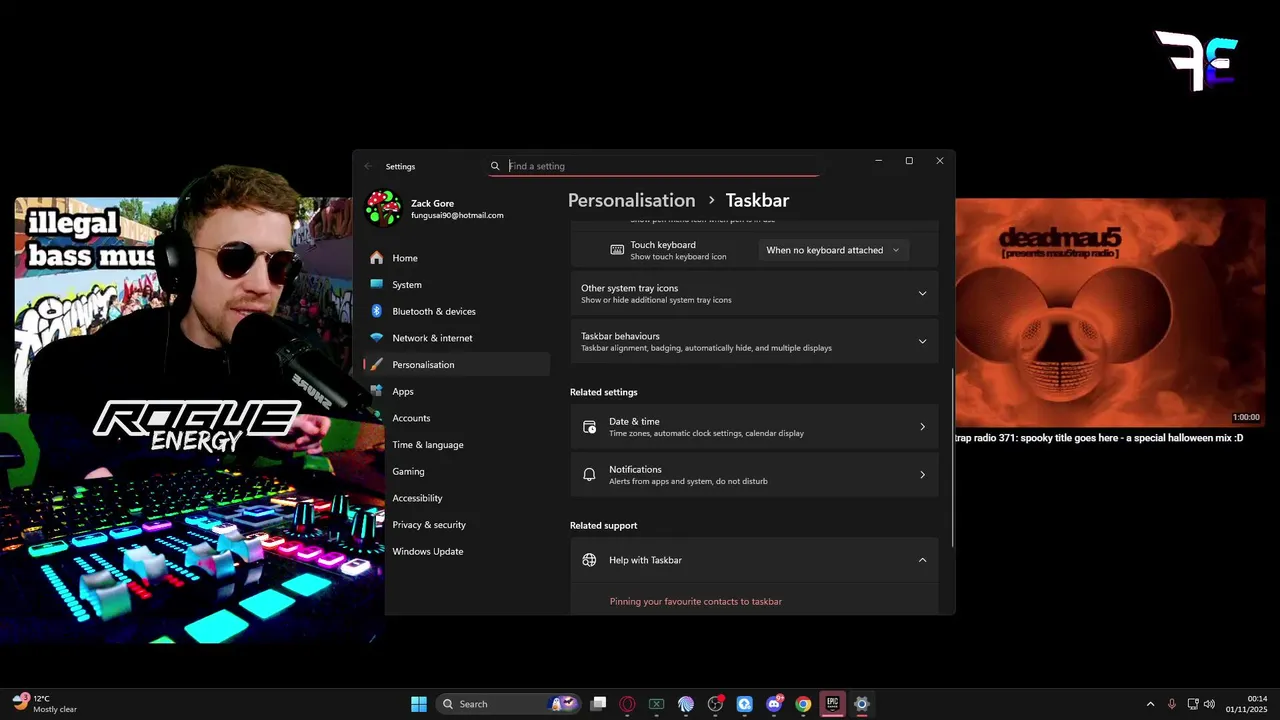
Task: Open the network icon in system tray
Action: pyautogui.click(x=1193, y=704)
